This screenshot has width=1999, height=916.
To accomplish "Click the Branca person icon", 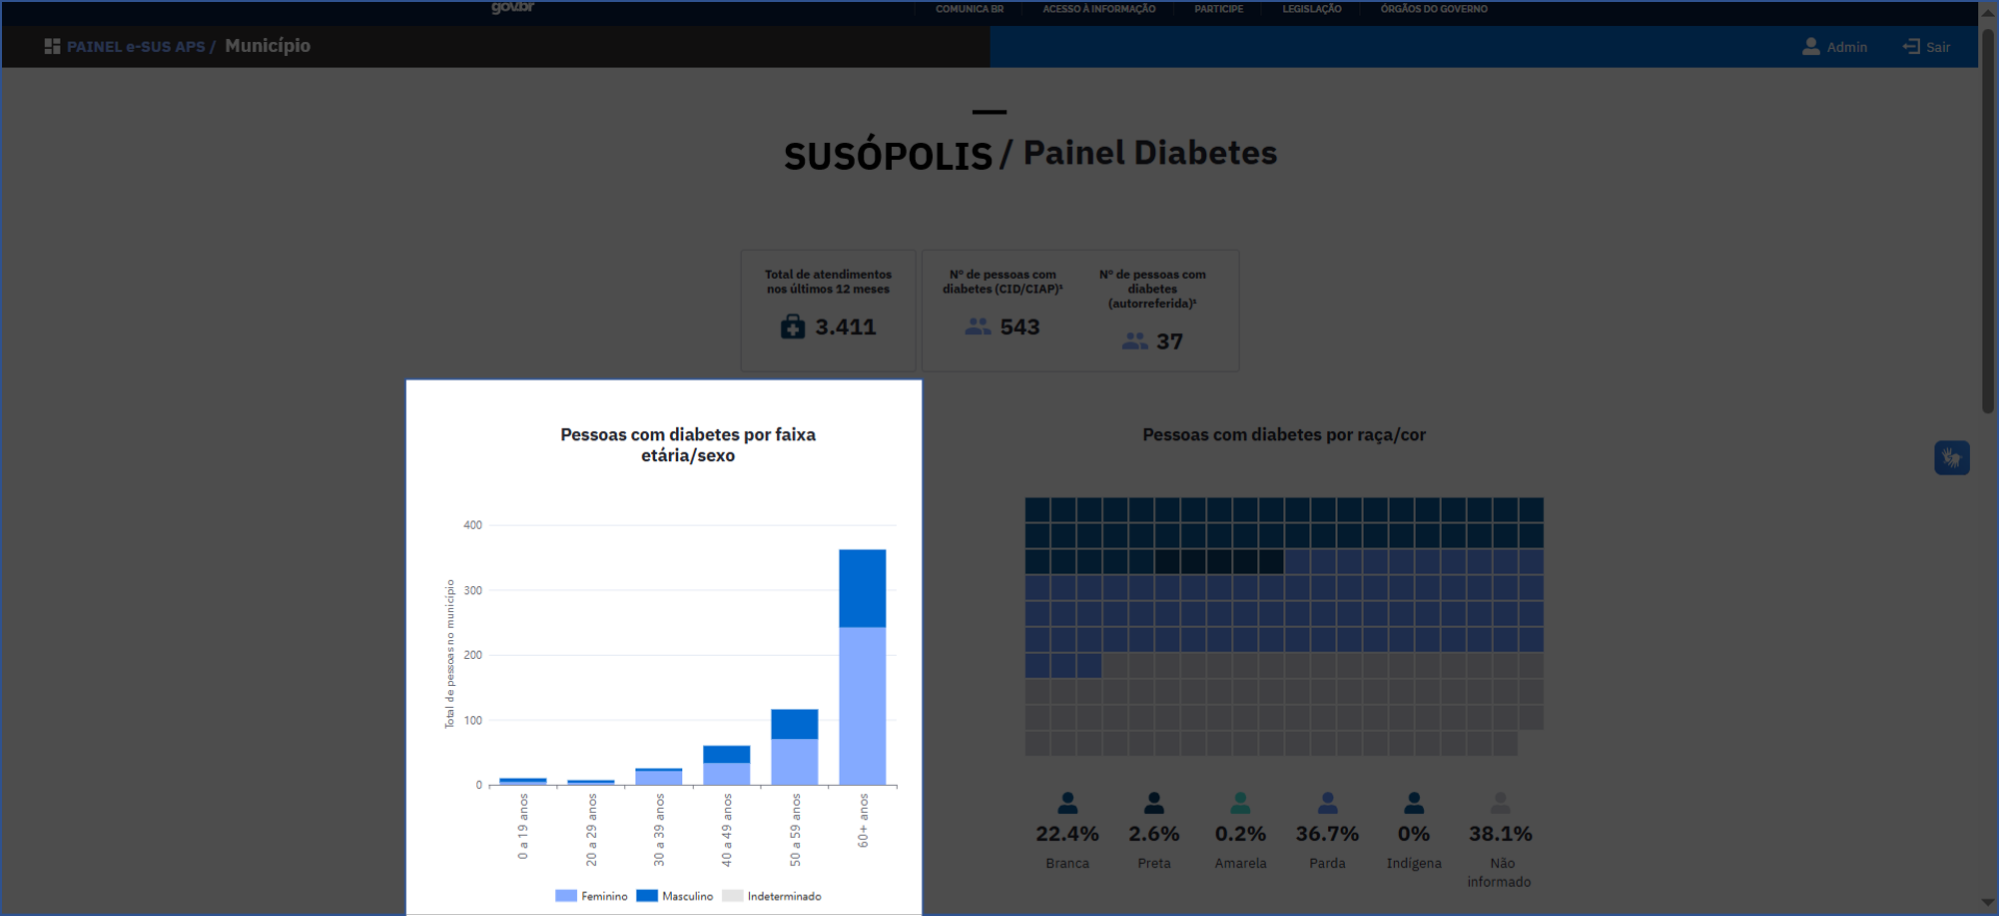I will pos(1067,802).
